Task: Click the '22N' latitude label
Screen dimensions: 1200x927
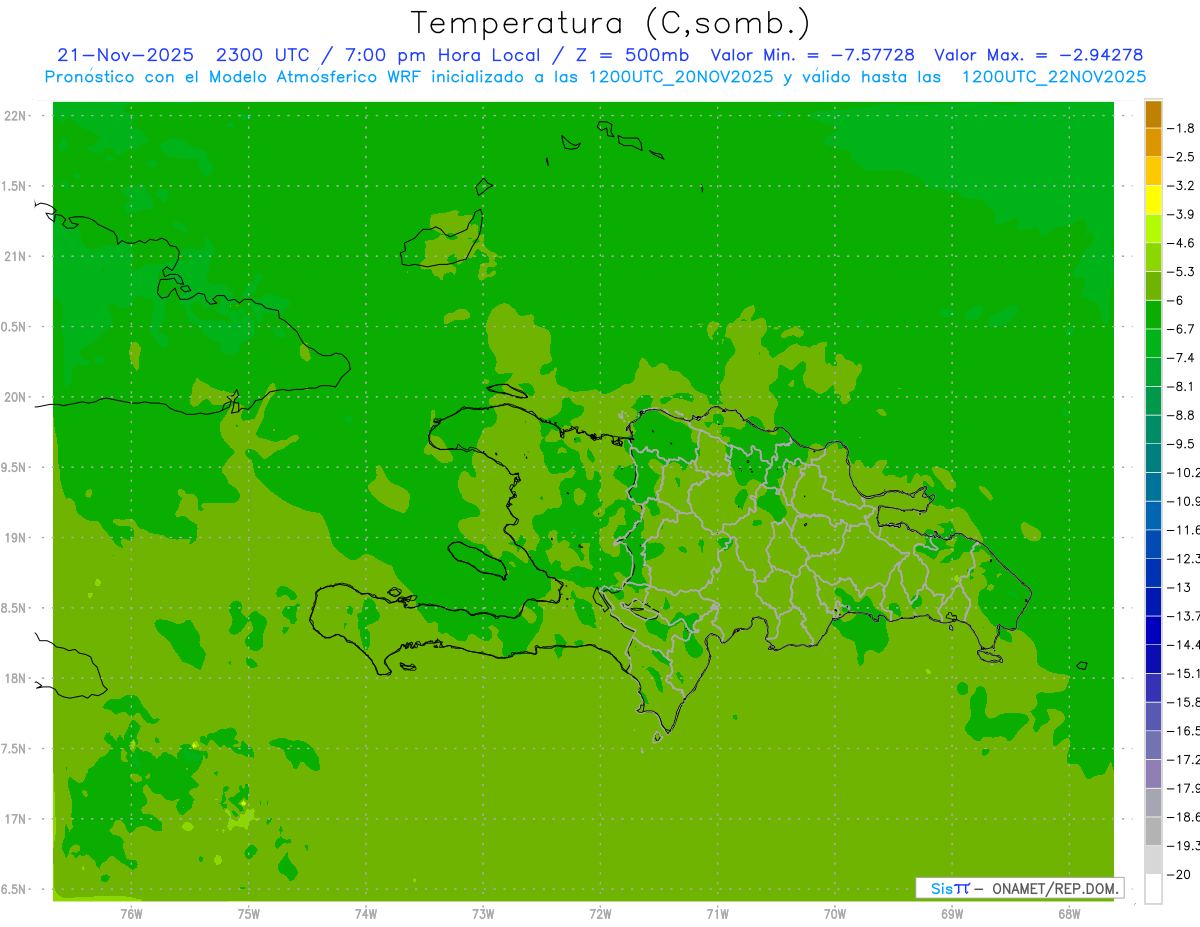Action: click(15, 116)
